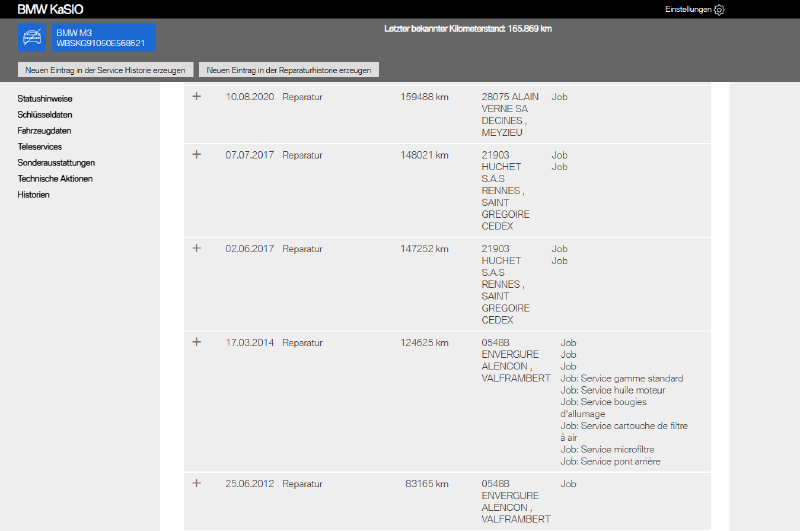The height and width of the screenshot is (531, 800).
Task: Click Reparatur label in 10.08.2020 row
Action: tap(303, 97)
